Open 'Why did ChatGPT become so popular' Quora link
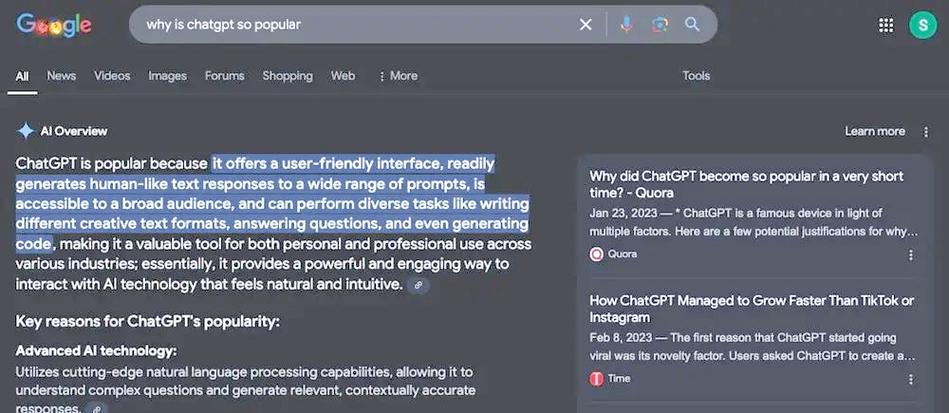The height and width of the screenshot is (413, 949). pyautogui.click(x=746, y=184)
